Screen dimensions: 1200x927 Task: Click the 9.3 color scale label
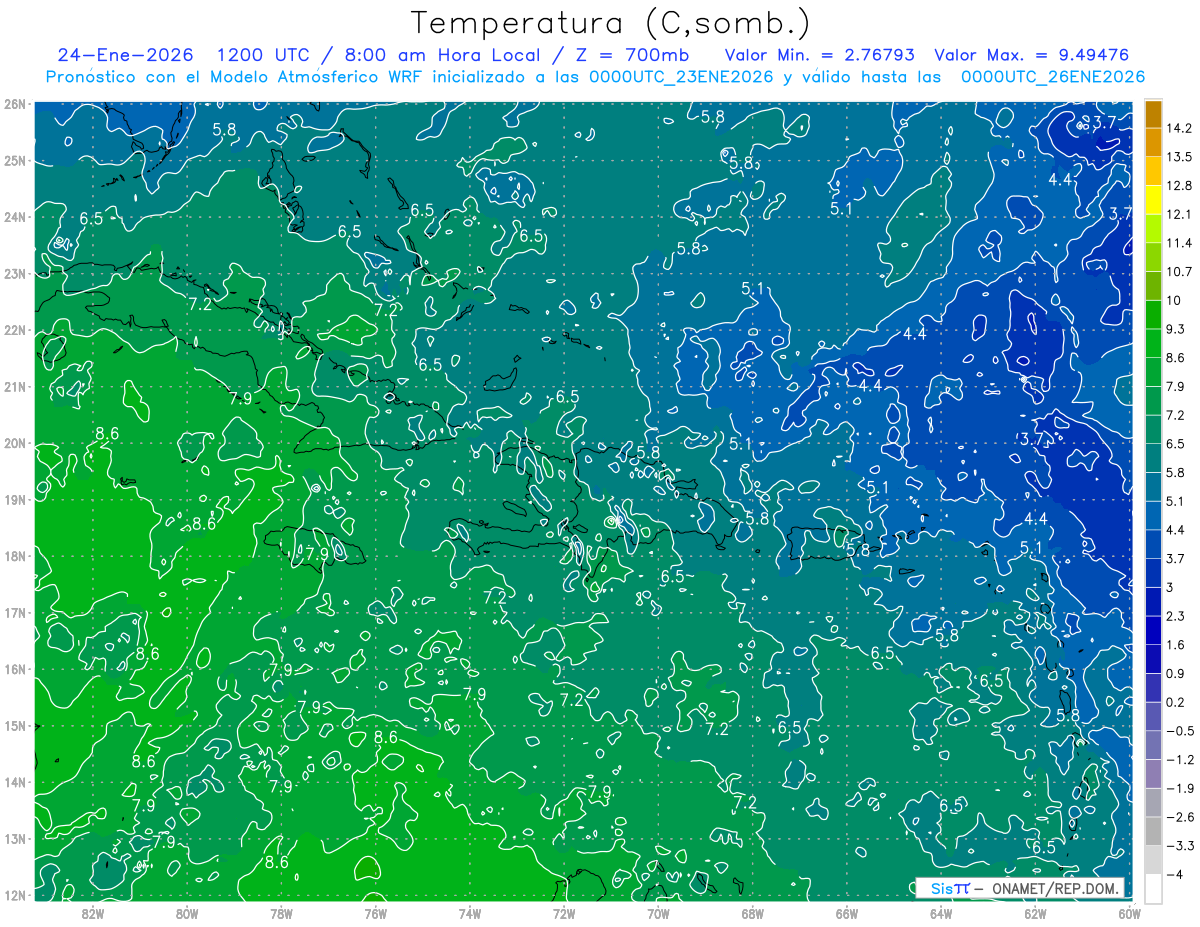(x=1177, y=329)
